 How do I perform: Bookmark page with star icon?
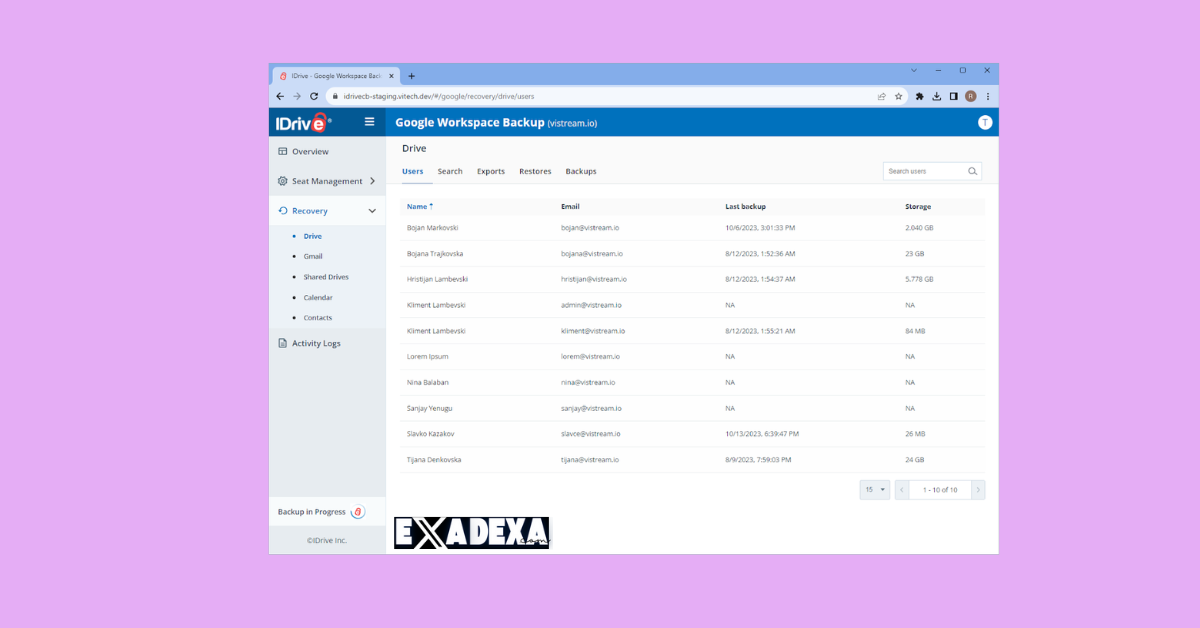point(898,96)
